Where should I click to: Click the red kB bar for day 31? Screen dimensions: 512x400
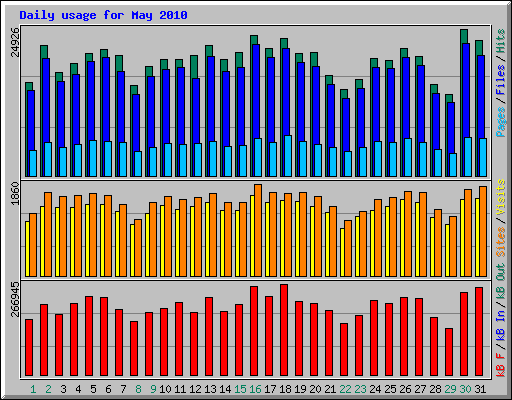(x=479, y=332)
